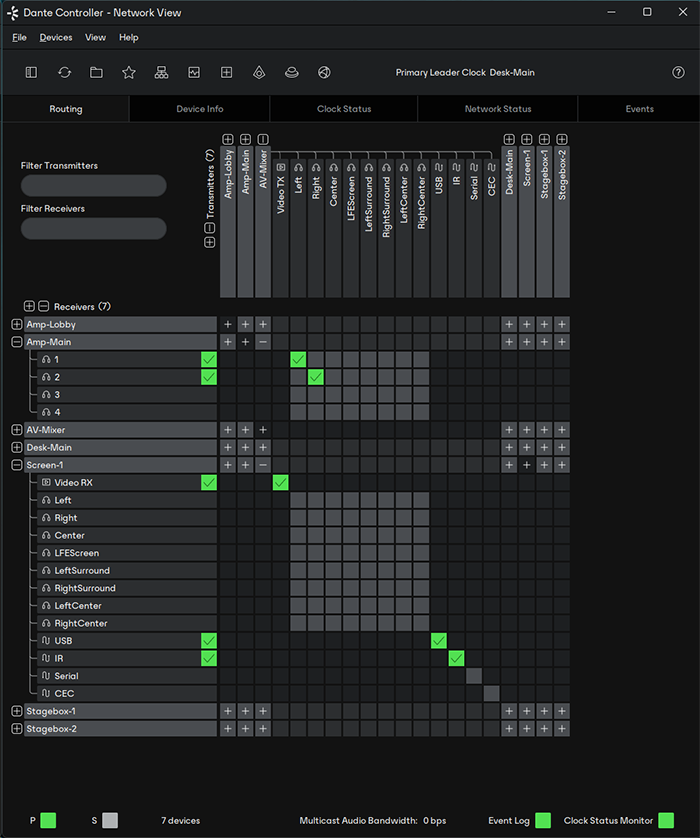Click the Filter Receivers input field
This screenshot has height=838, width=700.
[94, 228]
